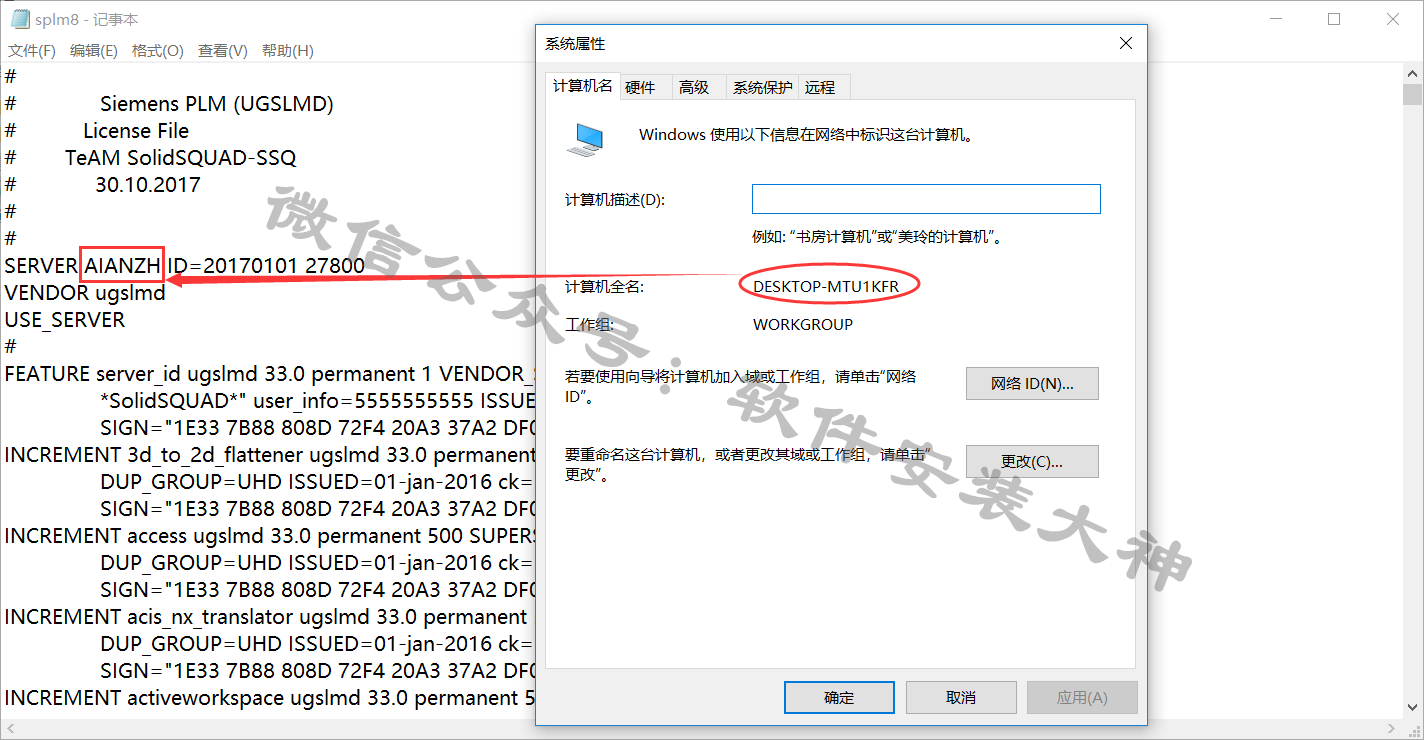Switch to the 硬件 tab

tap(640, 87)
